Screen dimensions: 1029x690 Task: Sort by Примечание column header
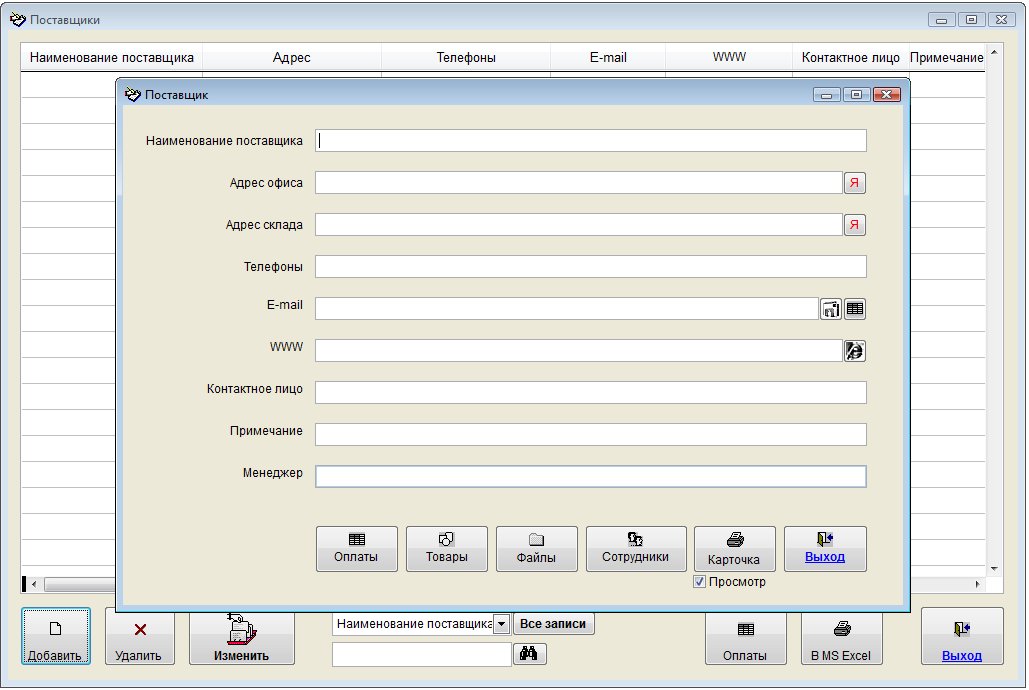pyautogui.click(x=946, y=58)
